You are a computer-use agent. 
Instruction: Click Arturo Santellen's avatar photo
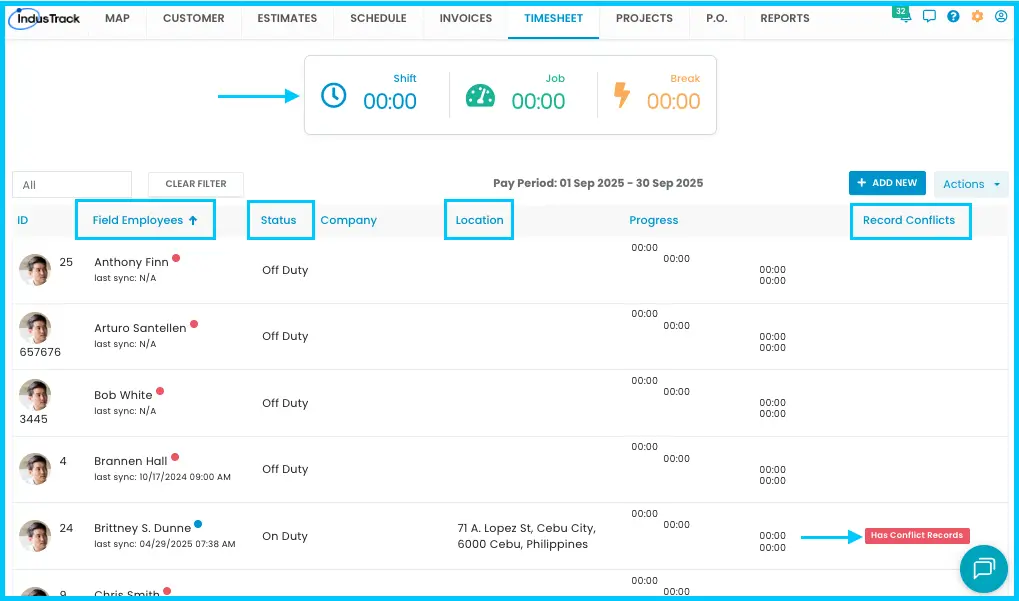pos(35,328)
